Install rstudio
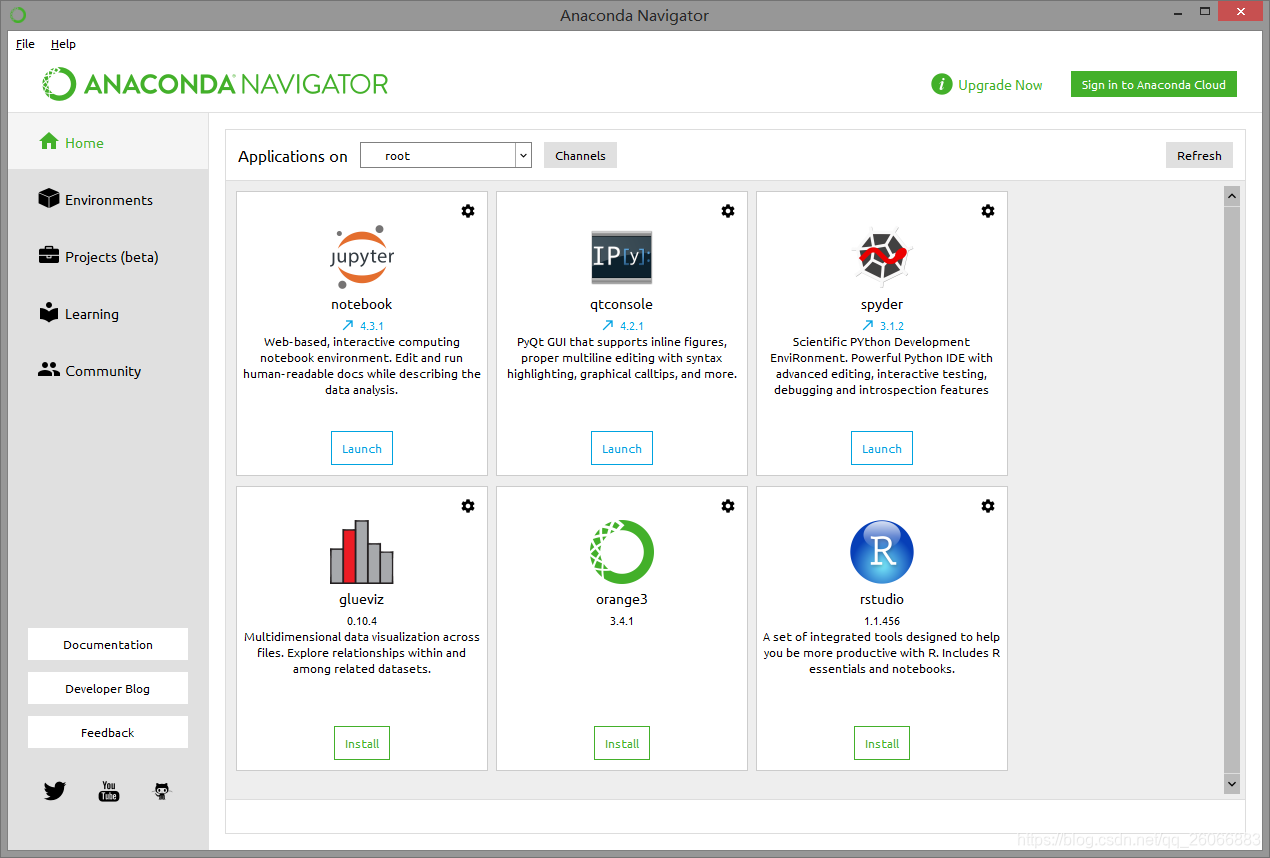Screen dimensions: 1270x858 pos(882,743)
